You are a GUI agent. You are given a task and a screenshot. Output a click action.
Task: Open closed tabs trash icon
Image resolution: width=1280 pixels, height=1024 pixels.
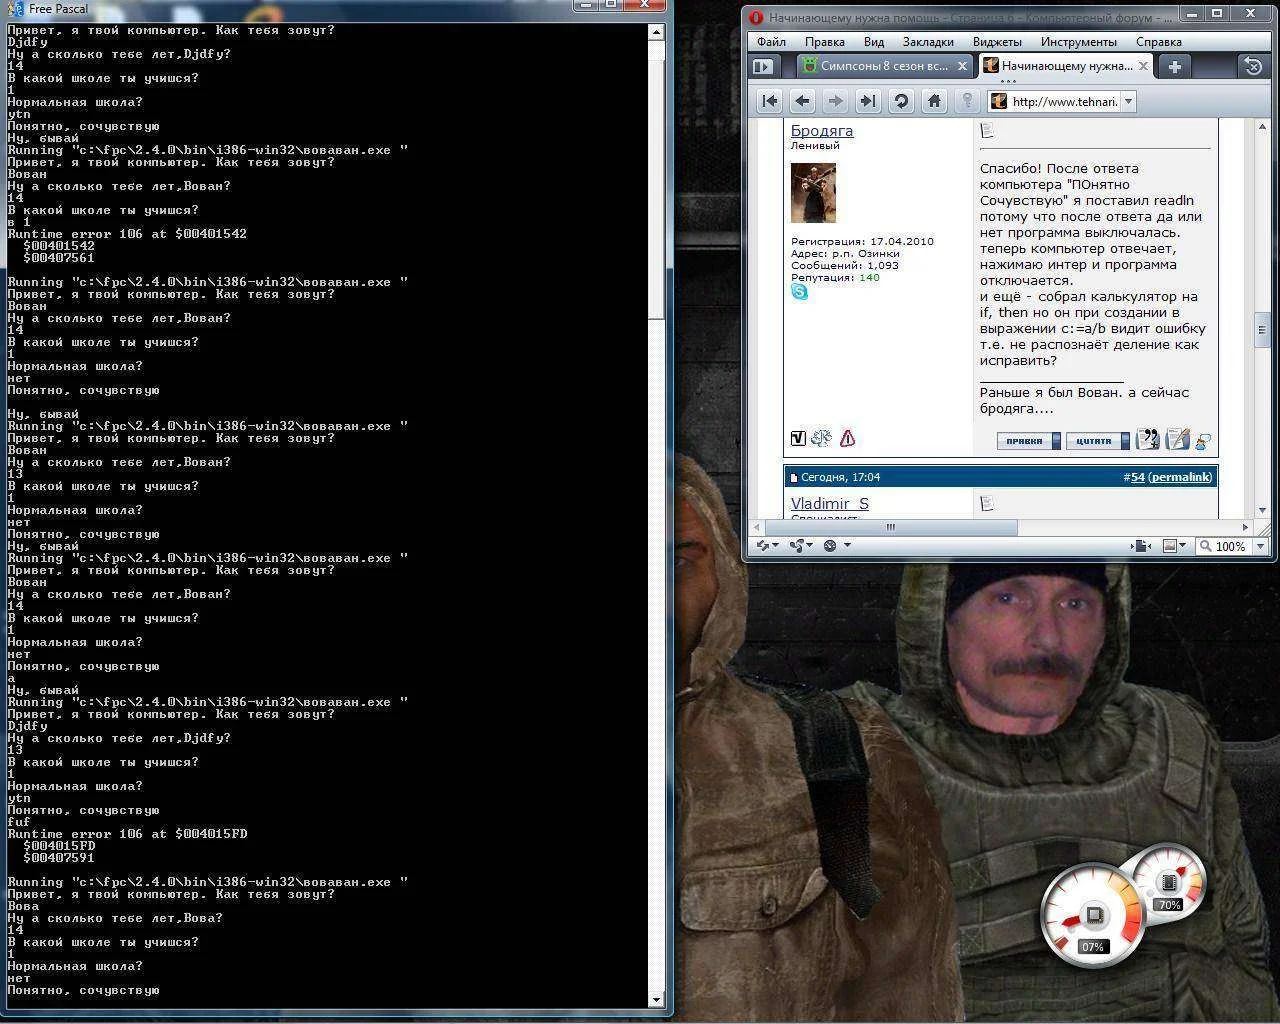1253,66
